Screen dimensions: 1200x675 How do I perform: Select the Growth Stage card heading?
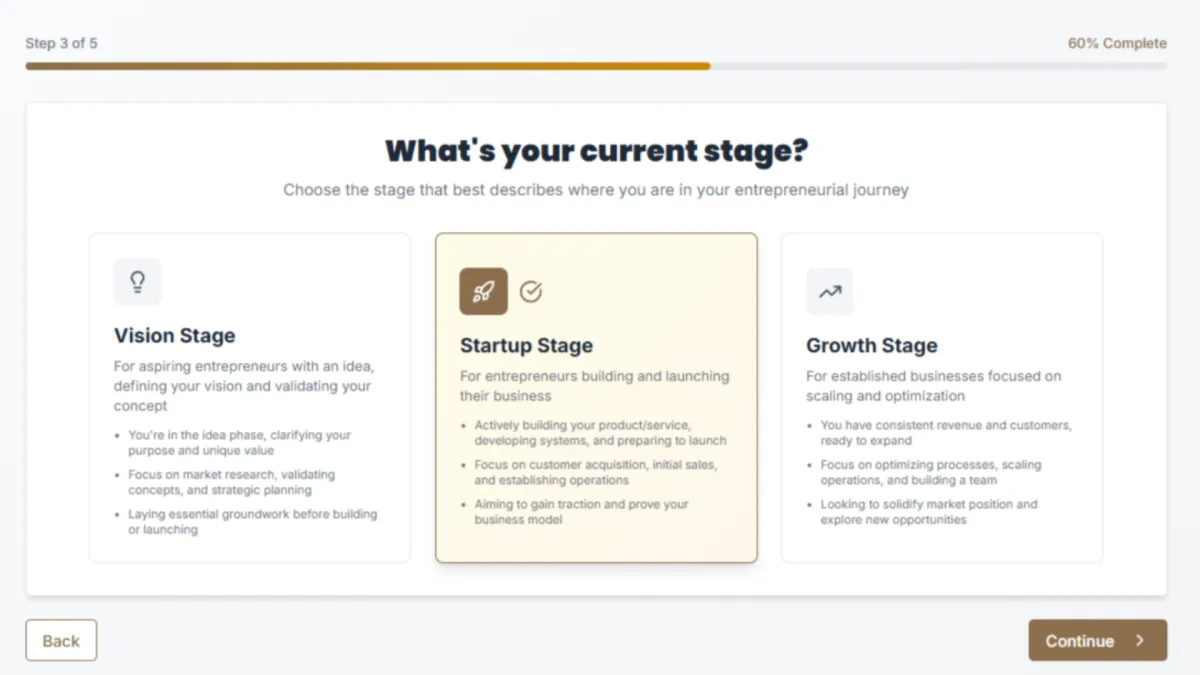point(871,346)
